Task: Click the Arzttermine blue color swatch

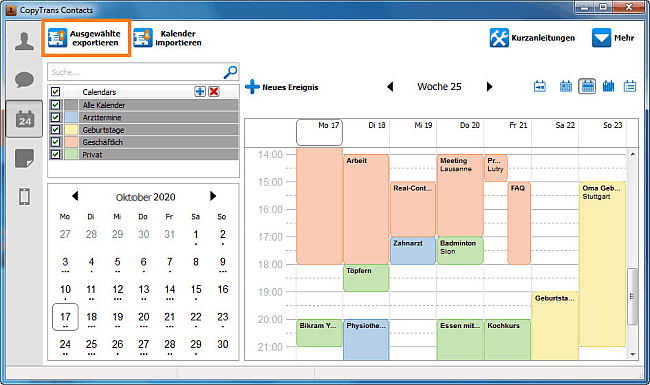Action: coord(71,117)
